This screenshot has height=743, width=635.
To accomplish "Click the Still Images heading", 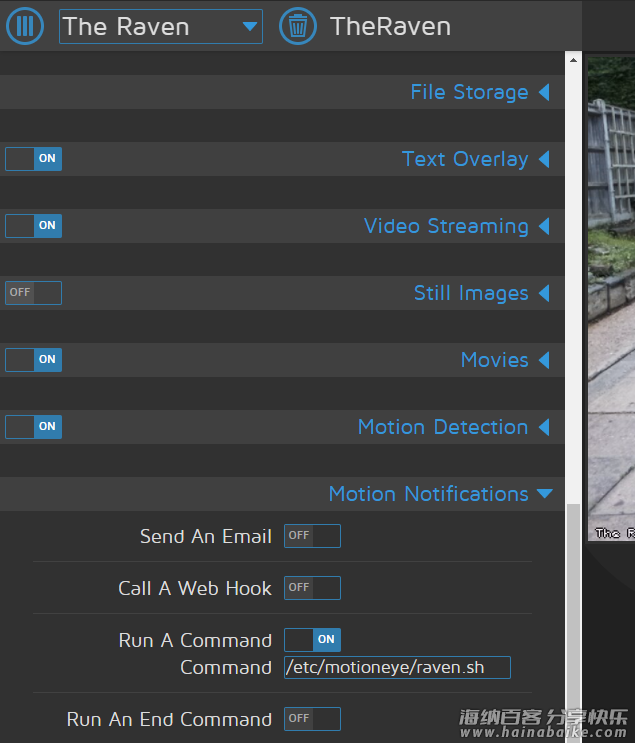I will (471, 293).
